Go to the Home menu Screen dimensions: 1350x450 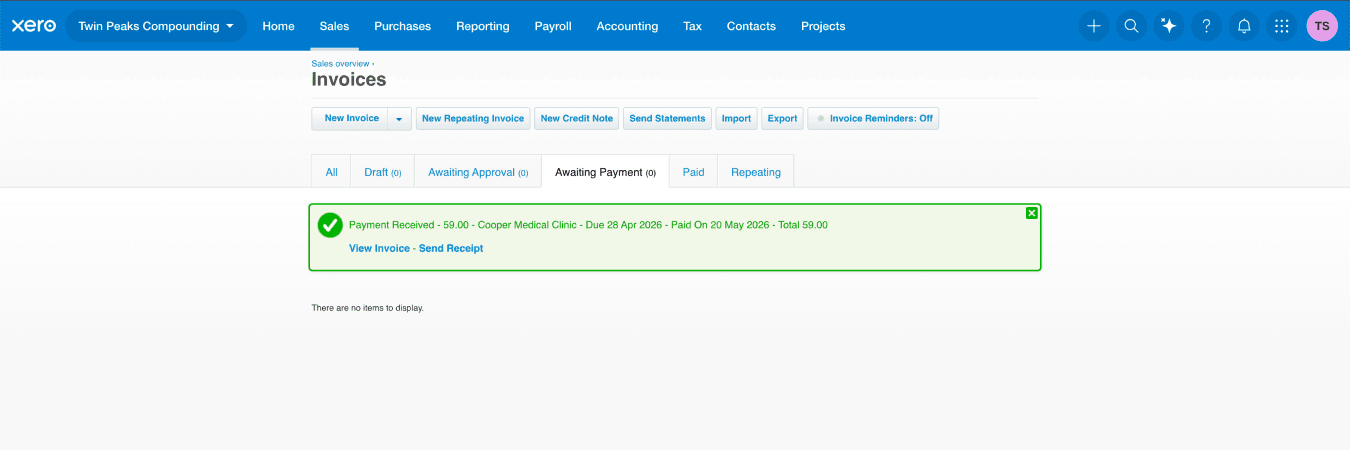pos(278,26)
